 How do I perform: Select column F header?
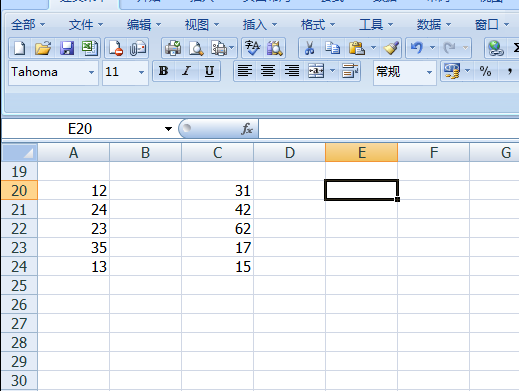click(x=434, y=153)
